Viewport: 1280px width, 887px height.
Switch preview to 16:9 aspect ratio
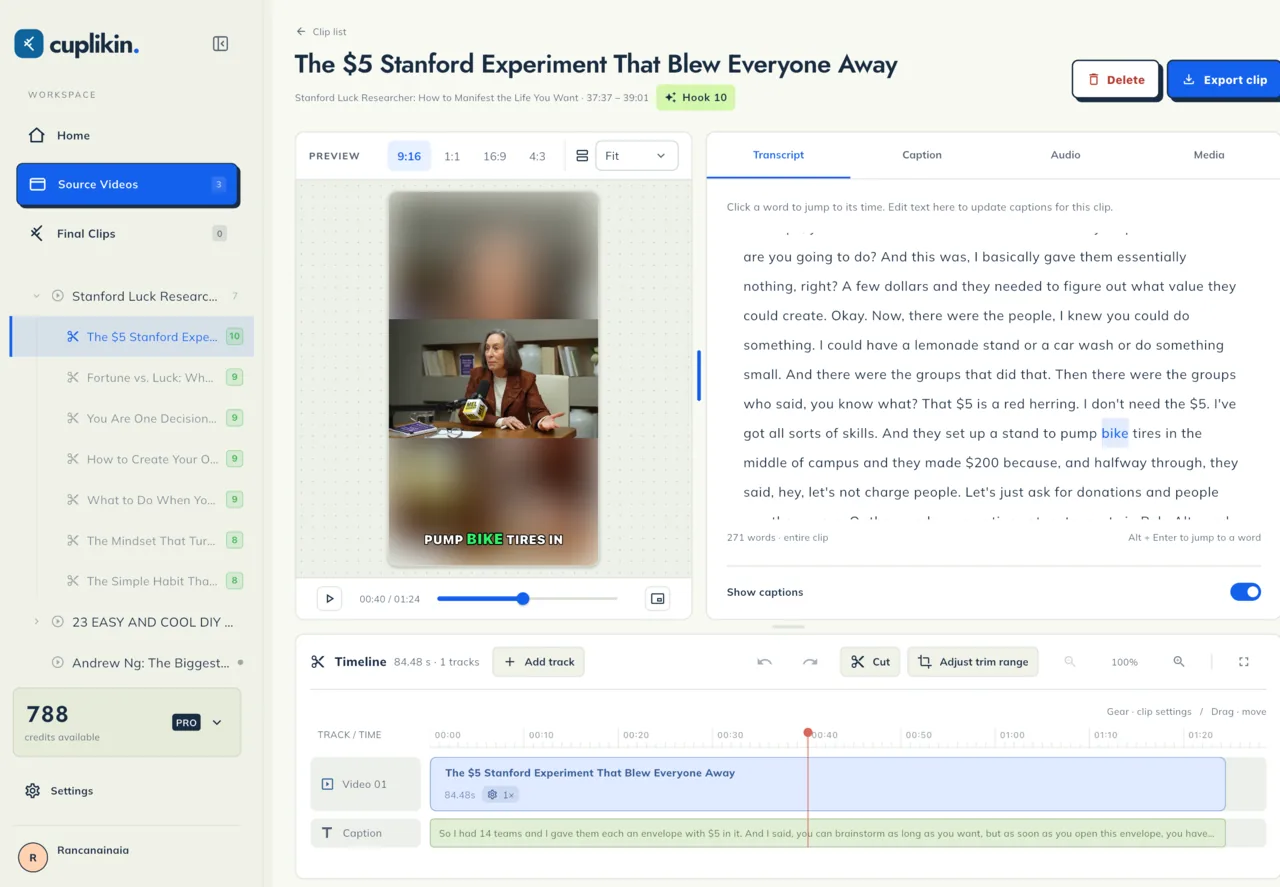pyautogui.click(x=494, y=156)
